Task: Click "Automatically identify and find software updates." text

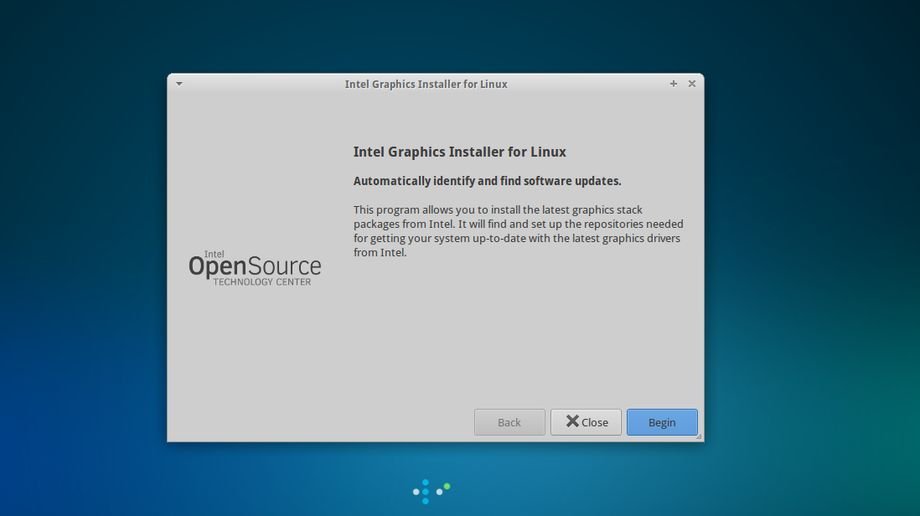Action: coord(487,181)
